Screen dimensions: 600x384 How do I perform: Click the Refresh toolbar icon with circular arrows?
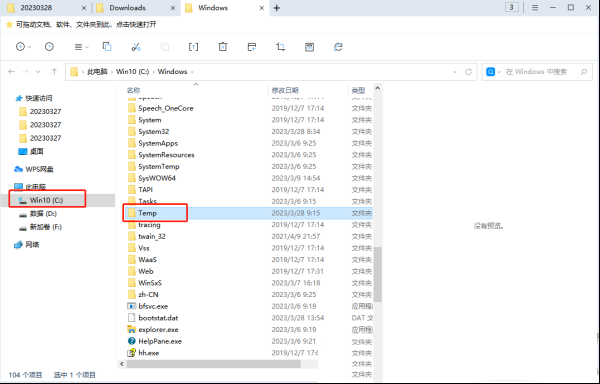pyautogui.click(x=338, y=47)
